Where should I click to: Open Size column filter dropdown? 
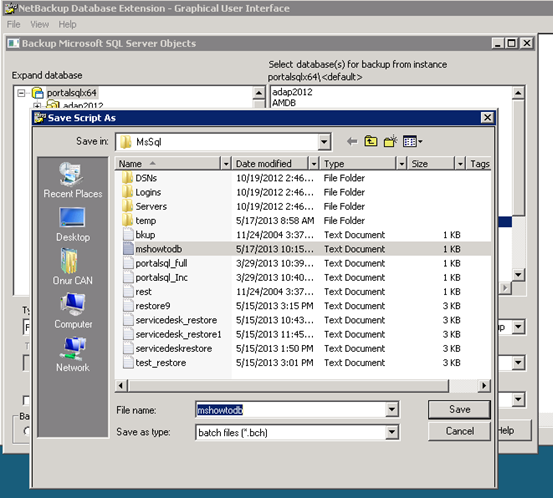pos(460,164)
